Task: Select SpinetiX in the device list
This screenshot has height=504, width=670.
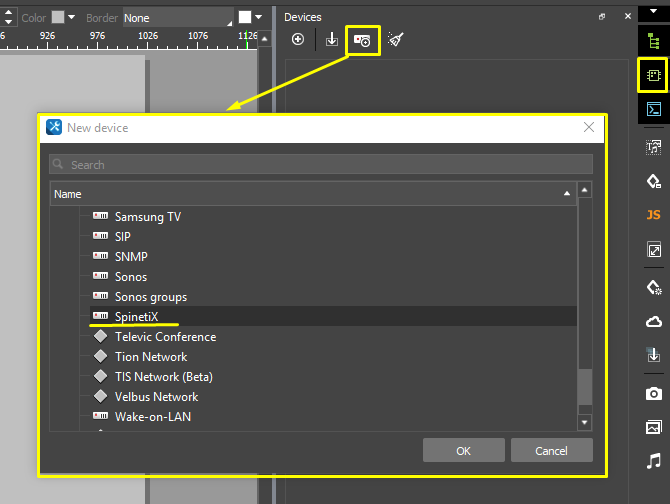Action: 144,317
